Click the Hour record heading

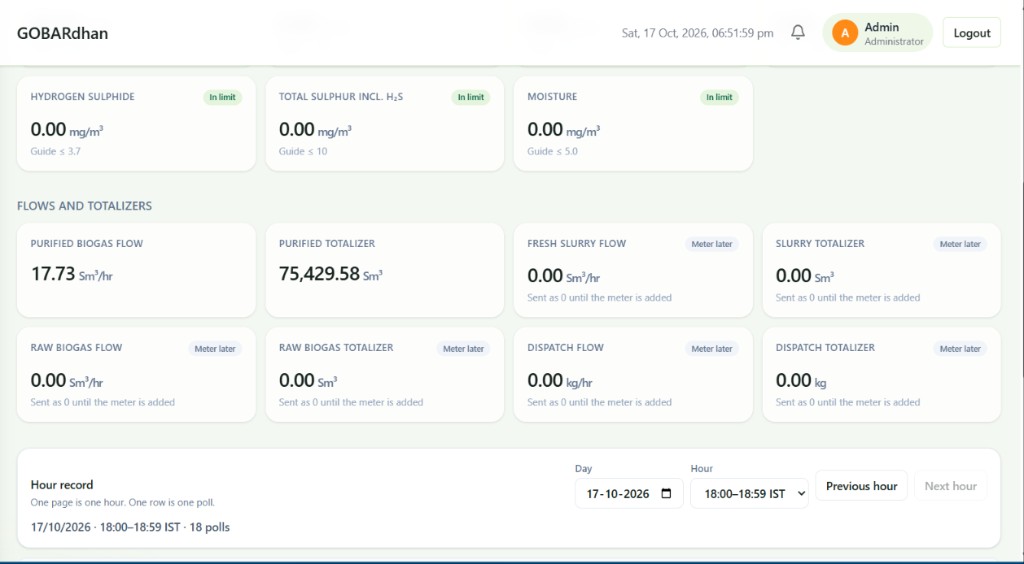tap(62, 485)
